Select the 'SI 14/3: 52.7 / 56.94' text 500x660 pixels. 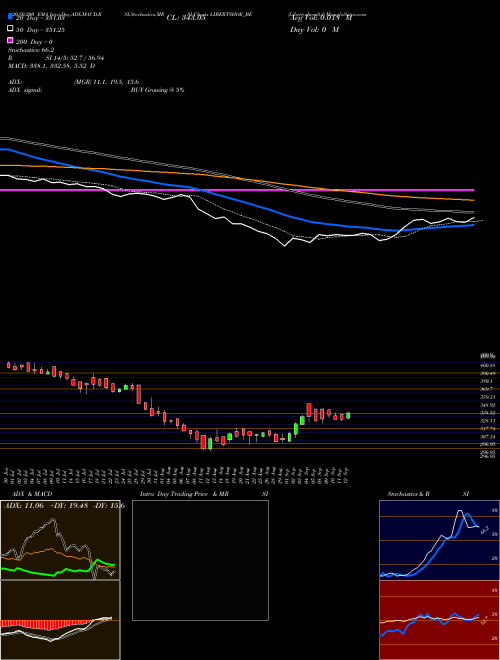(x=74, y=58)
